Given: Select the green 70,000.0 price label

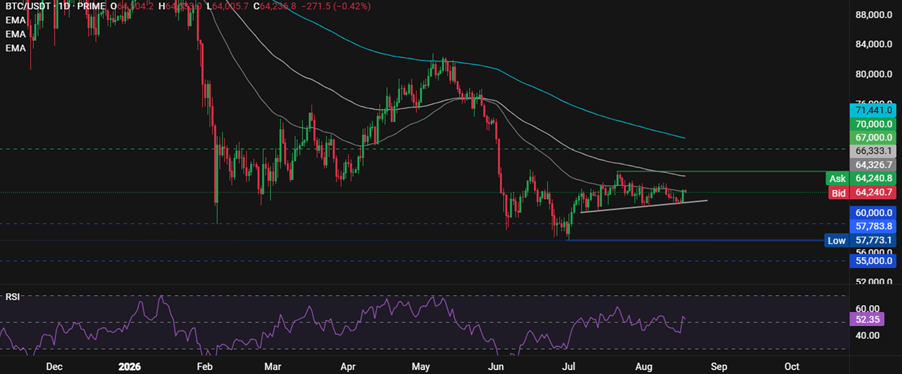Looking at the screenshot, I should click(x=873, y=124).
